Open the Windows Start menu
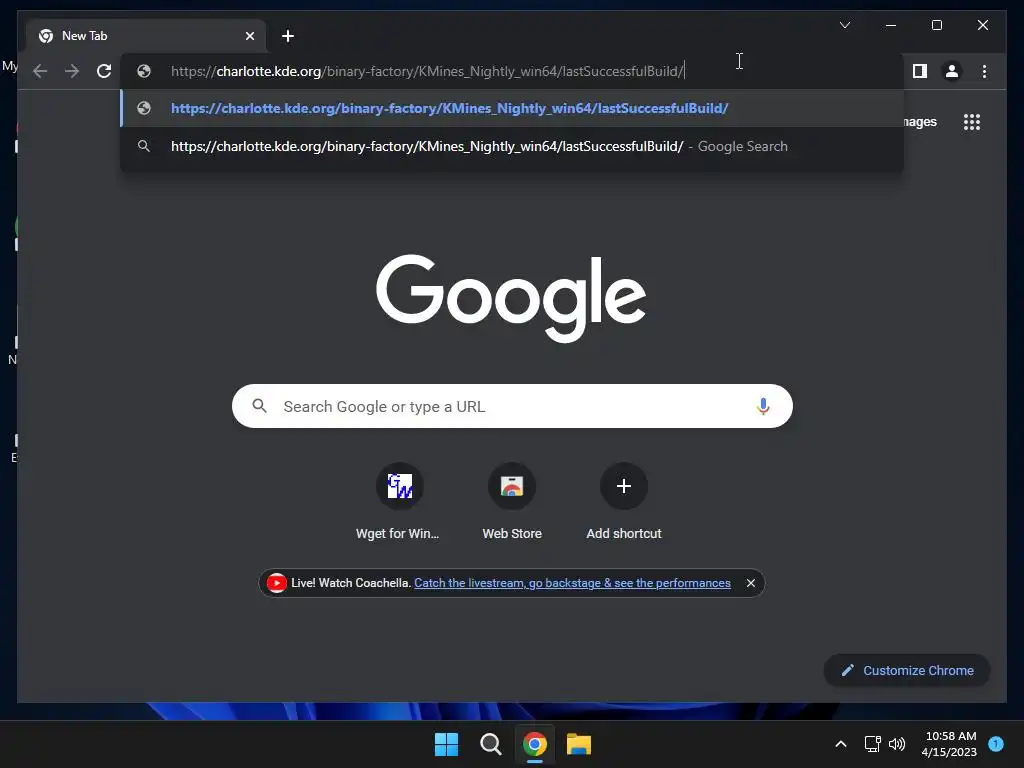 coord(447,744)
